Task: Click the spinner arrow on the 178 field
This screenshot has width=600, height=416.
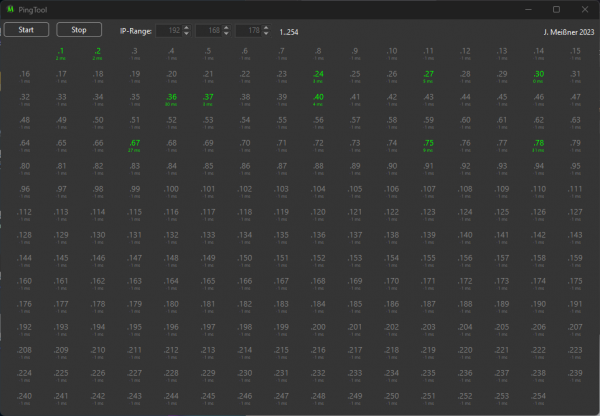Action: pyautogui.click(x=264, y=31)
